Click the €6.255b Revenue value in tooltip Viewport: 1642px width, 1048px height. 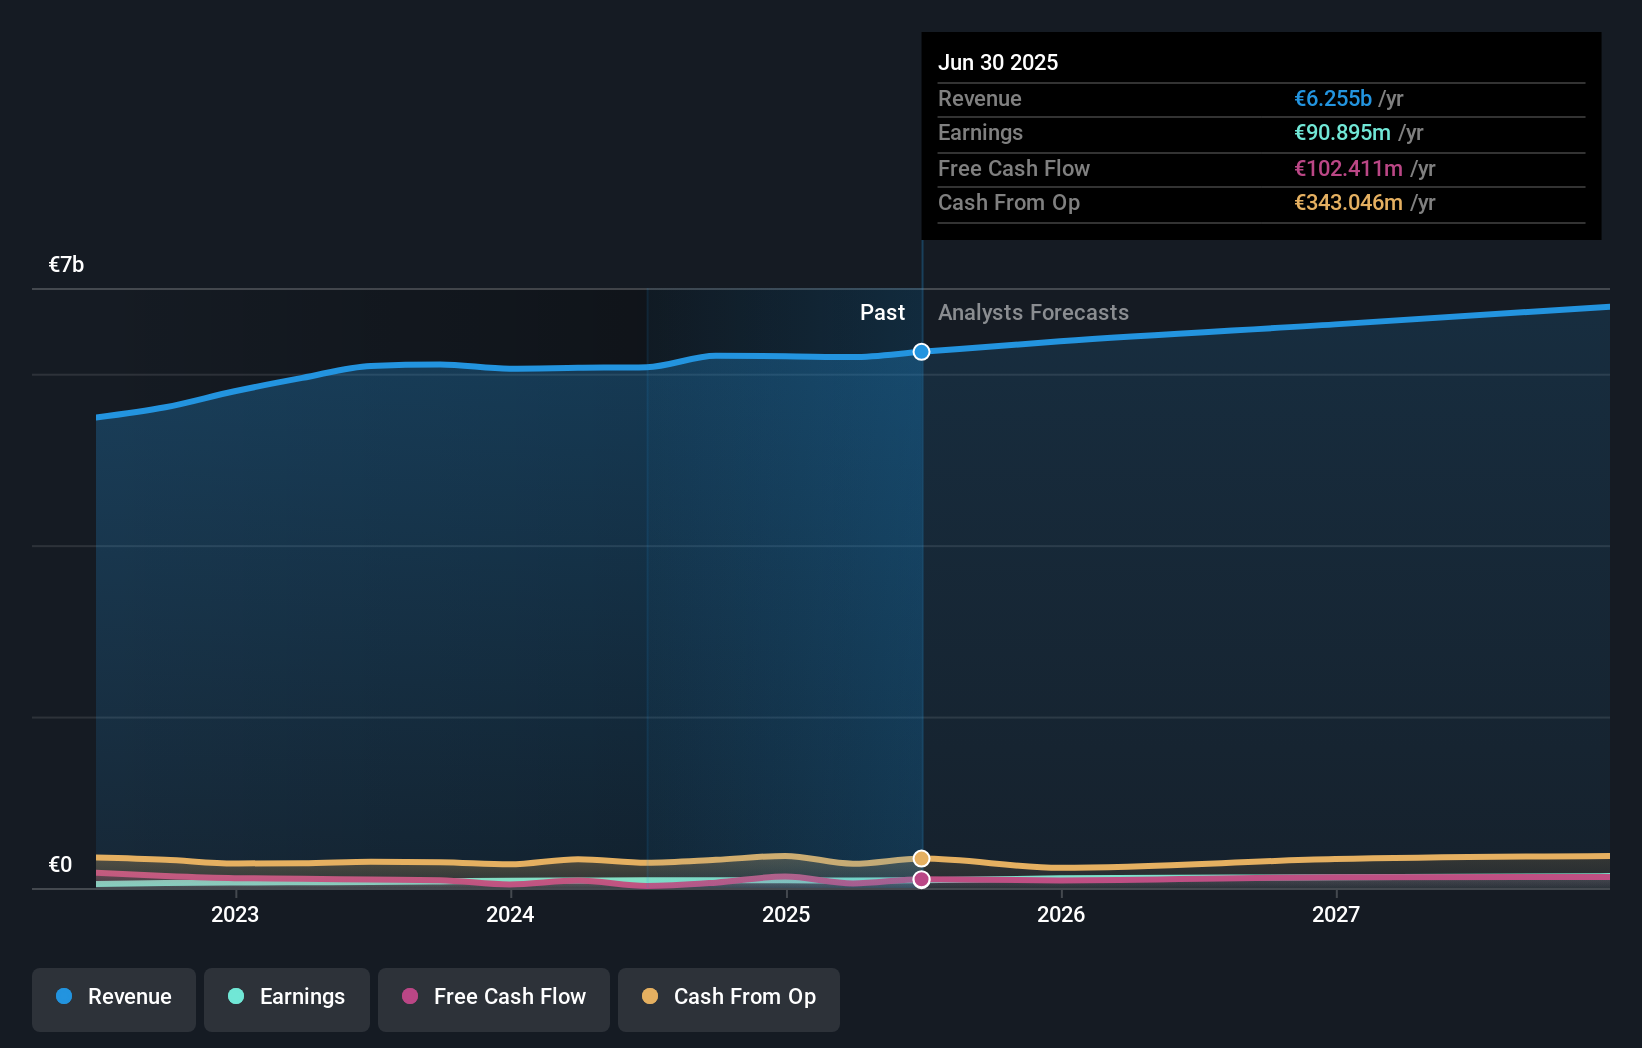[x=1332, y=98]
